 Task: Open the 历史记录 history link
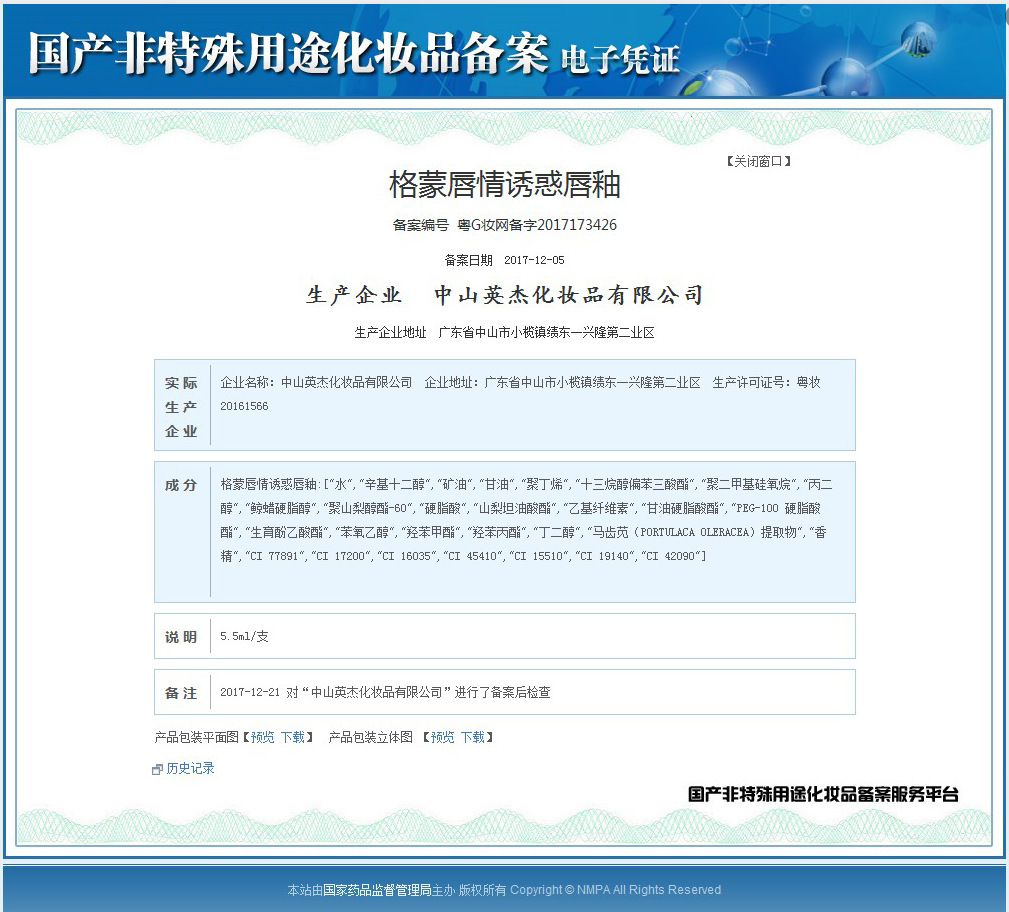[x=190, y=768]
